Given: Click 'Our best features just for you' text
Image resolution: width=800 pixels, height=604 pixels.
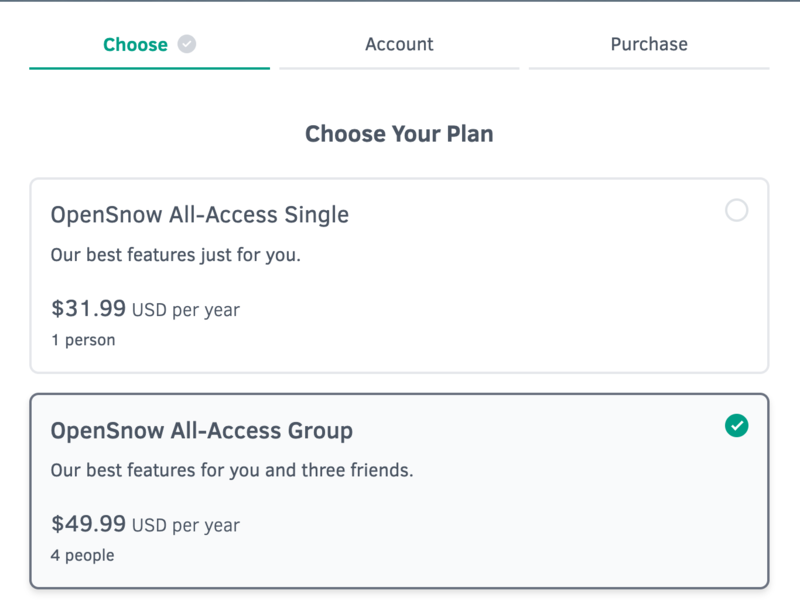Looking at the screenshot, I should (176, 255).
